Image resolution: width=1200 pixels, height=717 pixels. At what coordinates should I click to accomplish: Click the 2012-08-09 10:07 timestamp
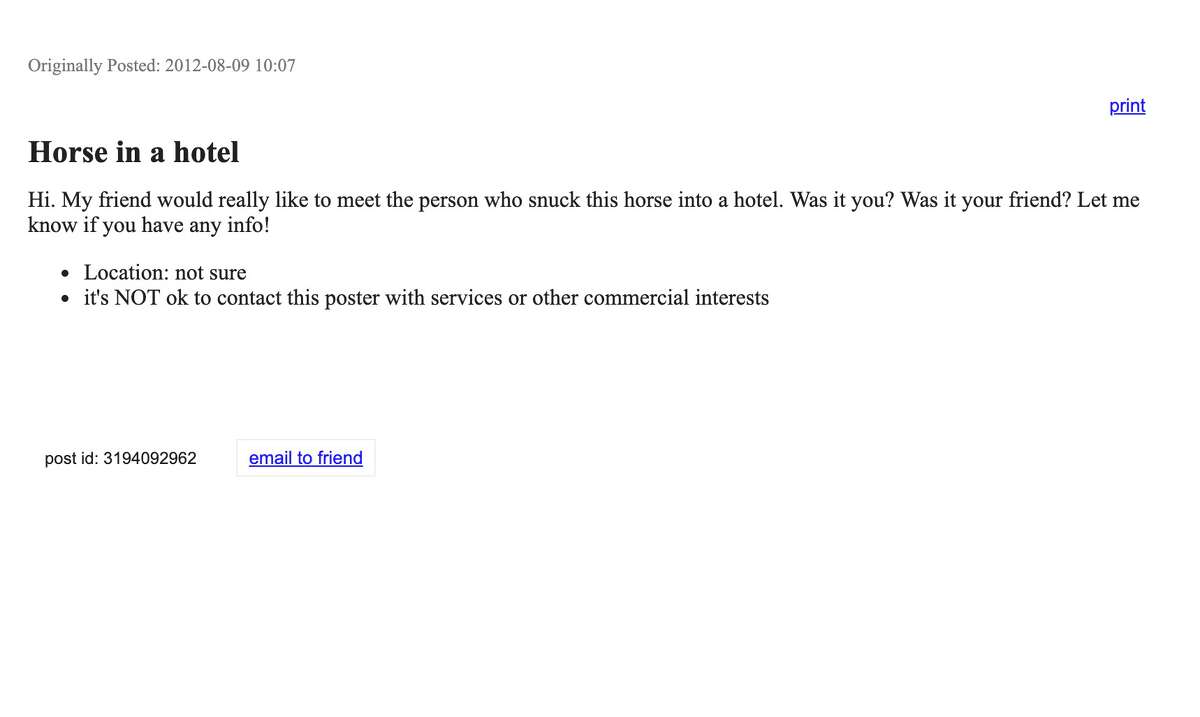(x=230, y=66)
